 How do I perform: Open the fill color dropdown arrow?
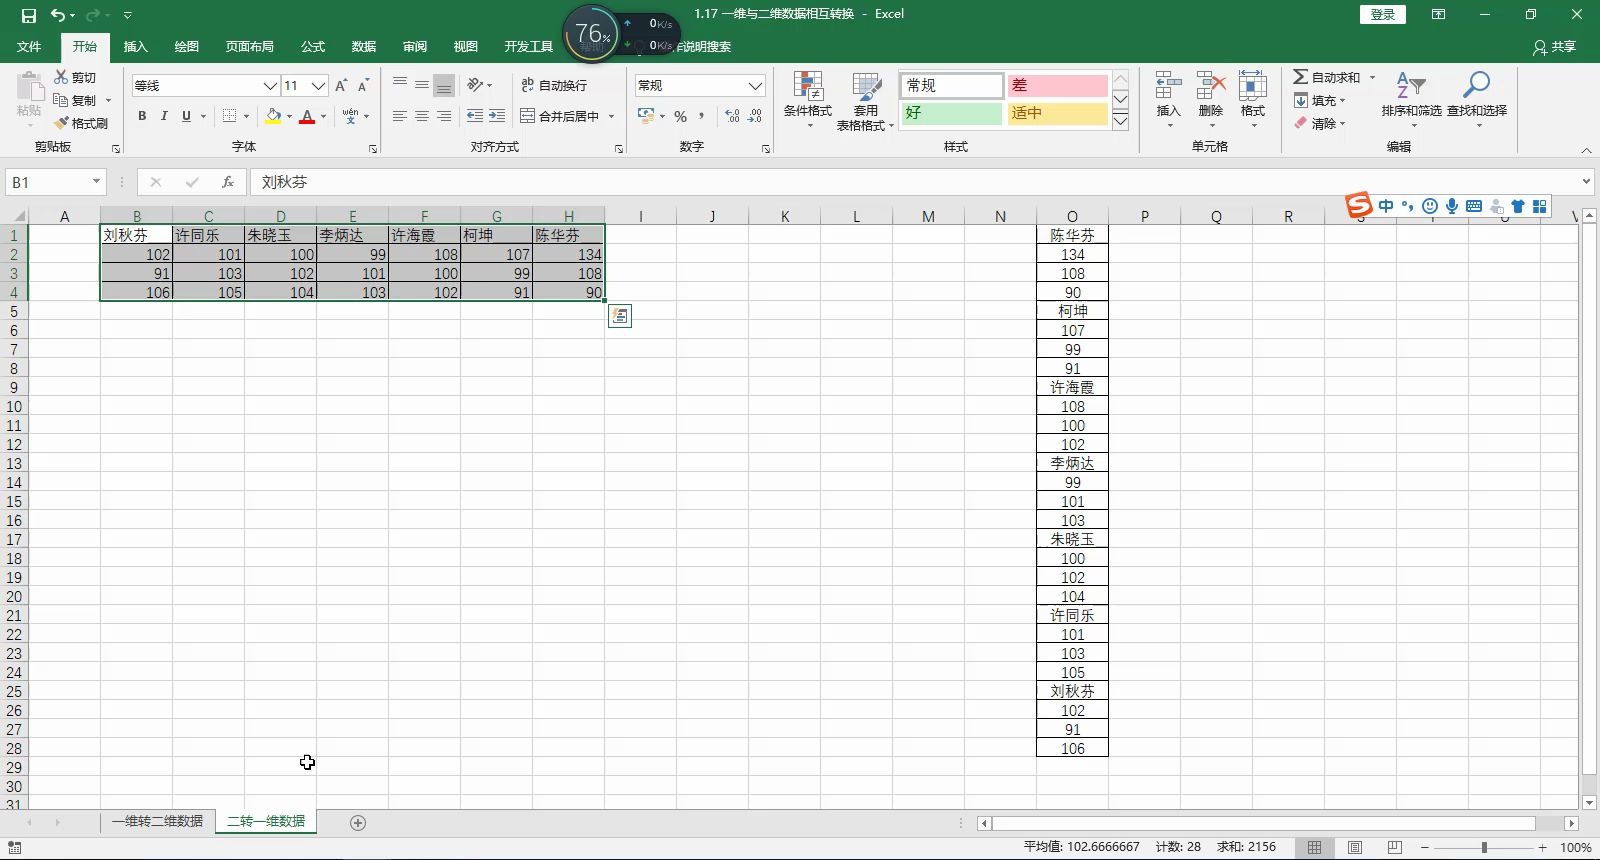(290, 116)
